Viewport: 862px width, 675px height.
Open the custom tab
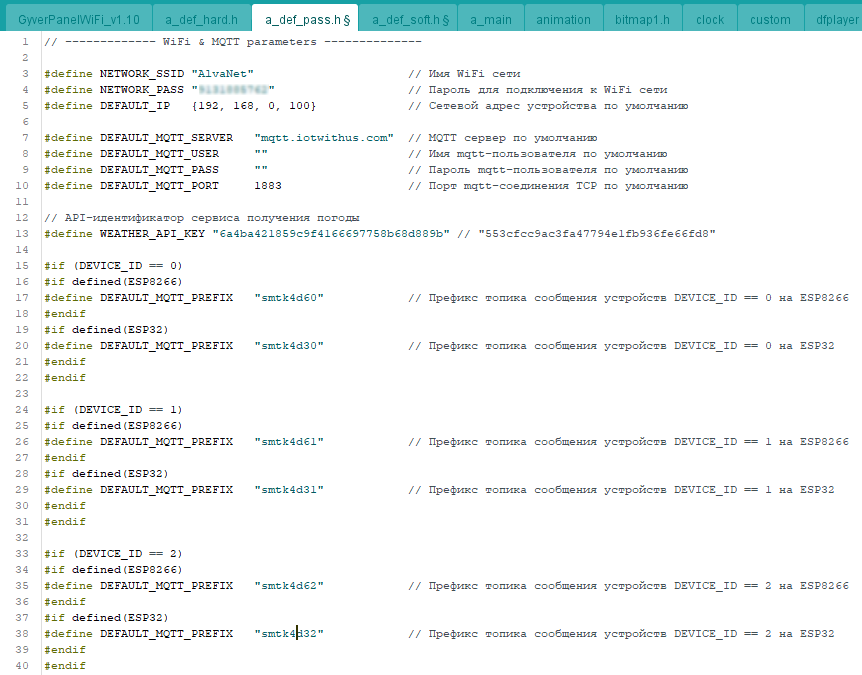click(770, 20)
